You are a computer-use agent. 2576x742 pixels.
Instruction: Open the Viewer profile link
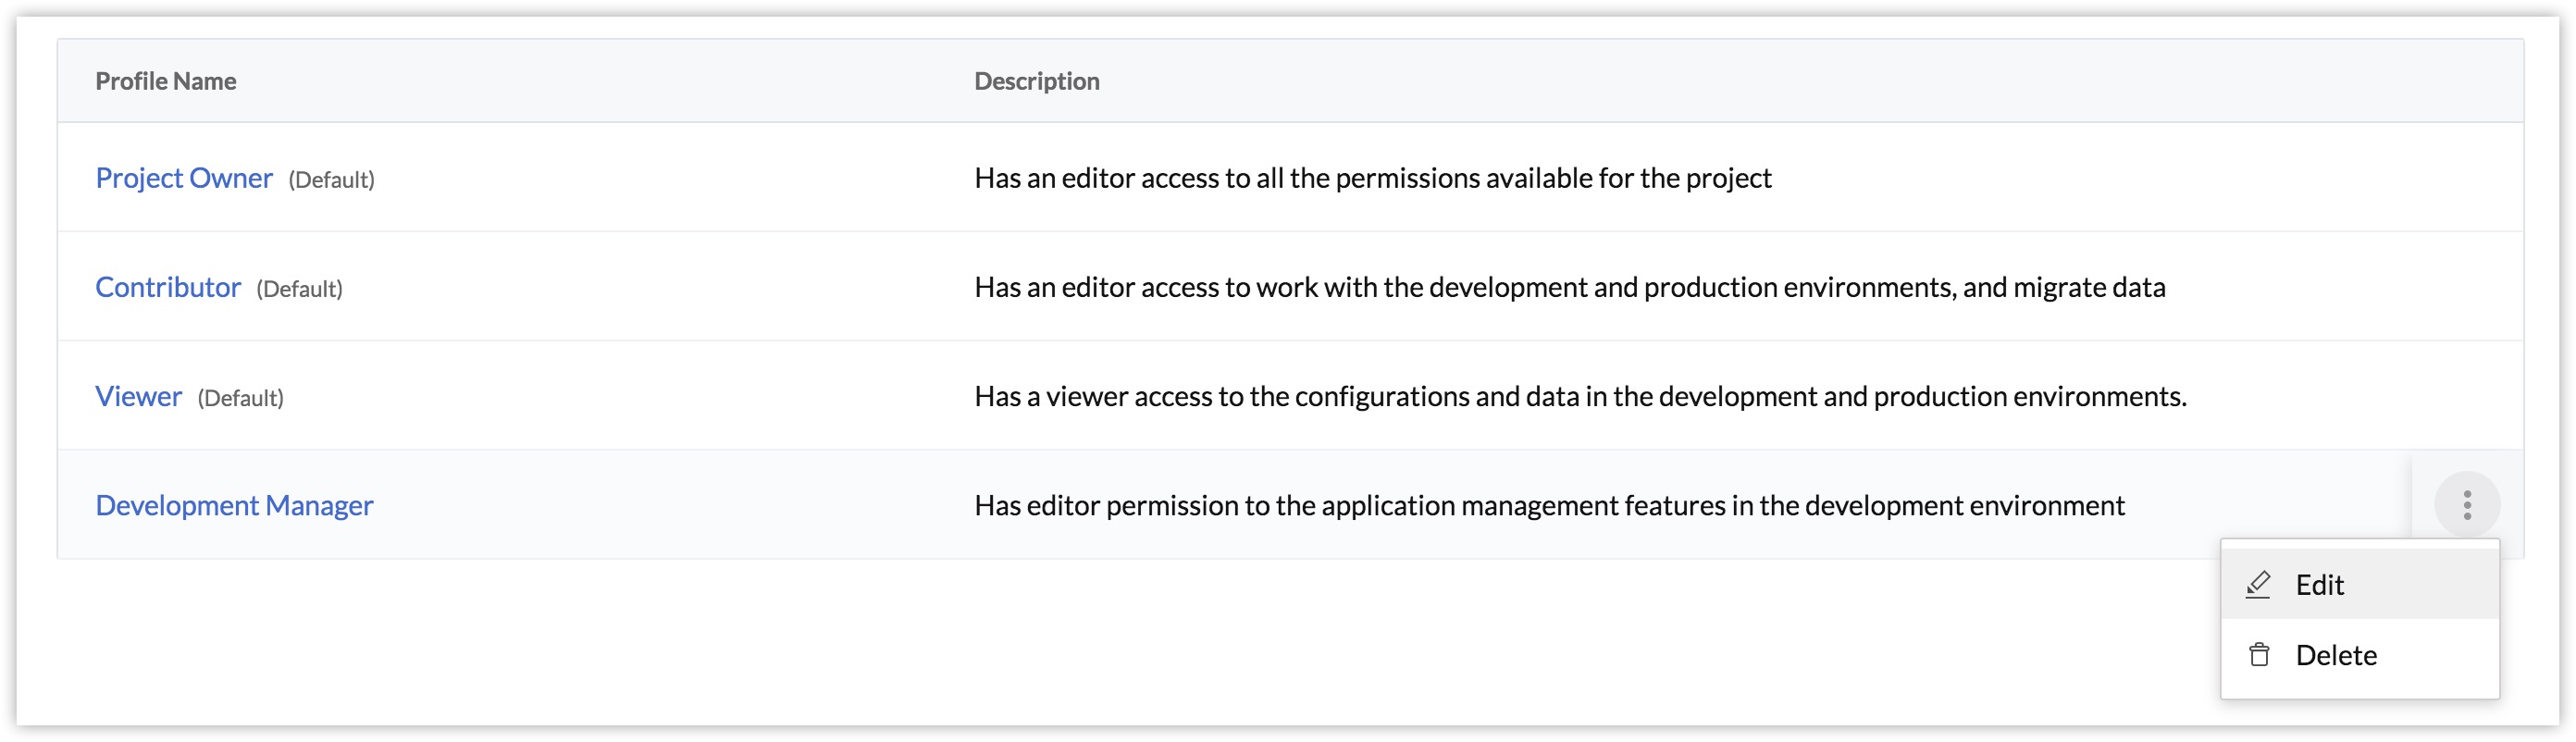pos(139,396)
